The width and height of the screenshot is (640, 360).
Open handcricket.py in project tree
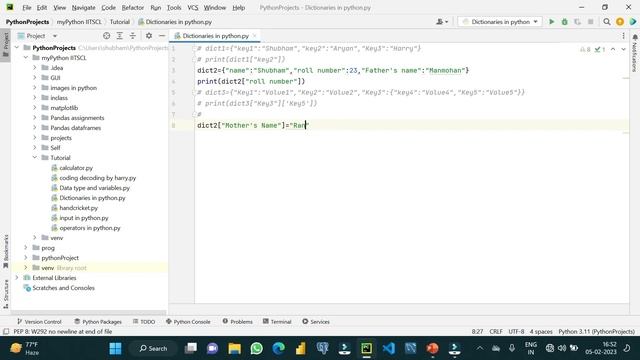pyautogui.click(x=78, y=208)
